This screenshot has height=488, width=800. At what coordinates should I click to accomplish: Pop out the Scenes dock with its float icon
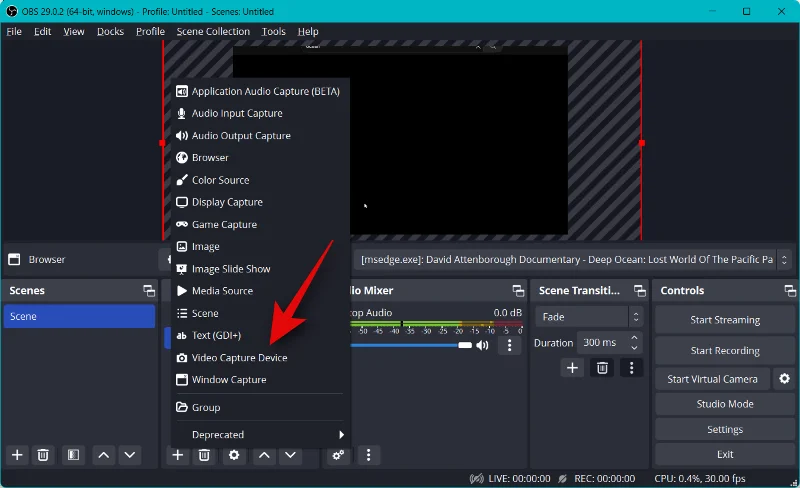(x=149, y=291)
